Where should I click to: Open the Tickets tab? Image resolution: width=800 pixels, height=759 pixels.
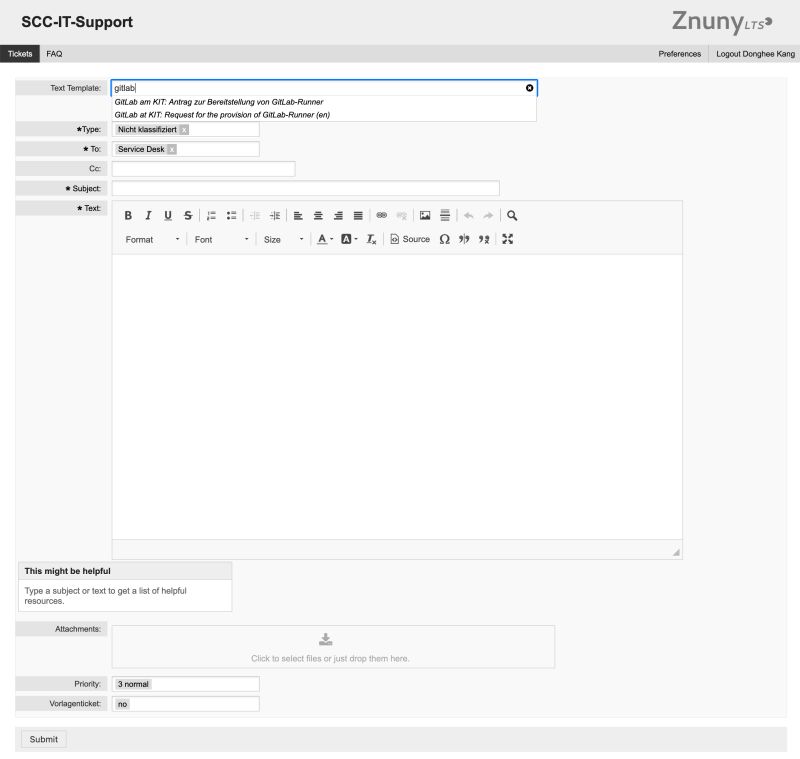point(20,54)
